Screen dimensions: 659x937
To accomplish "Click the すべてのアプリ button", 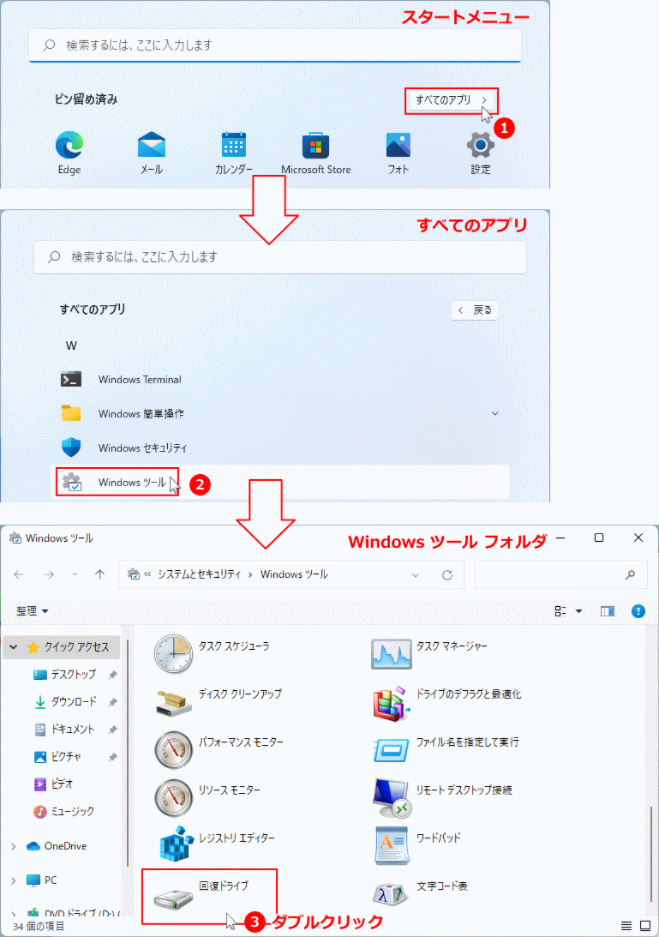I will pos(451,100).
